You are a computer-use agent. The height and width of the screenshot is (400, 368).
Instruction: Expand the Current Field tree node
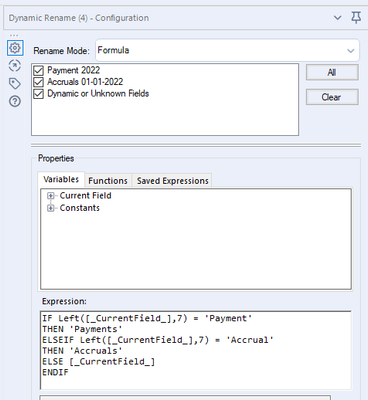(50, 196)
